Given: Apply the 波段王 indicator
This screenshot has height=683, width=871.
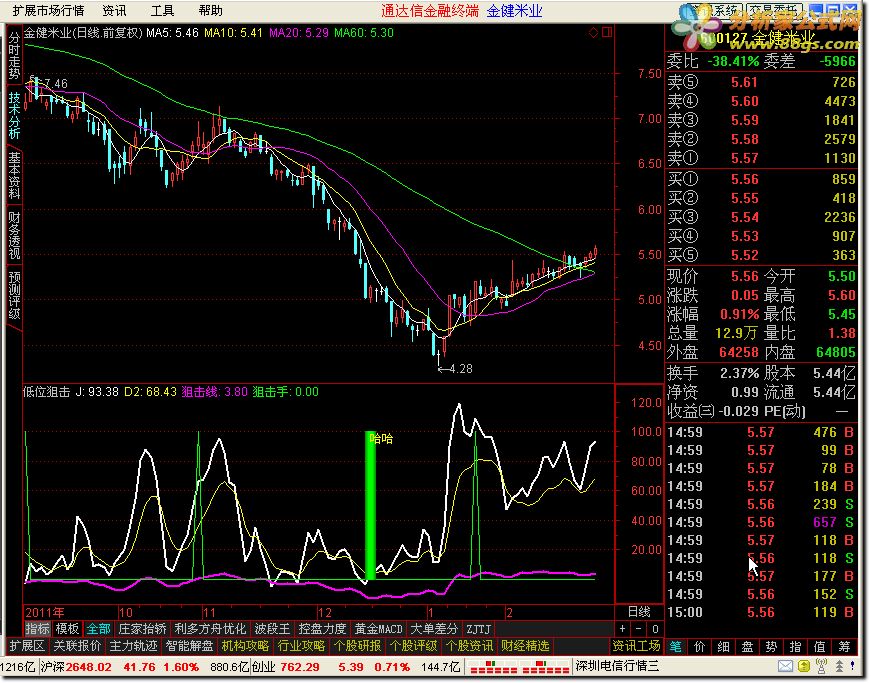Looking at the screenshot, I should pyautogui.click(x=272, y=629).
